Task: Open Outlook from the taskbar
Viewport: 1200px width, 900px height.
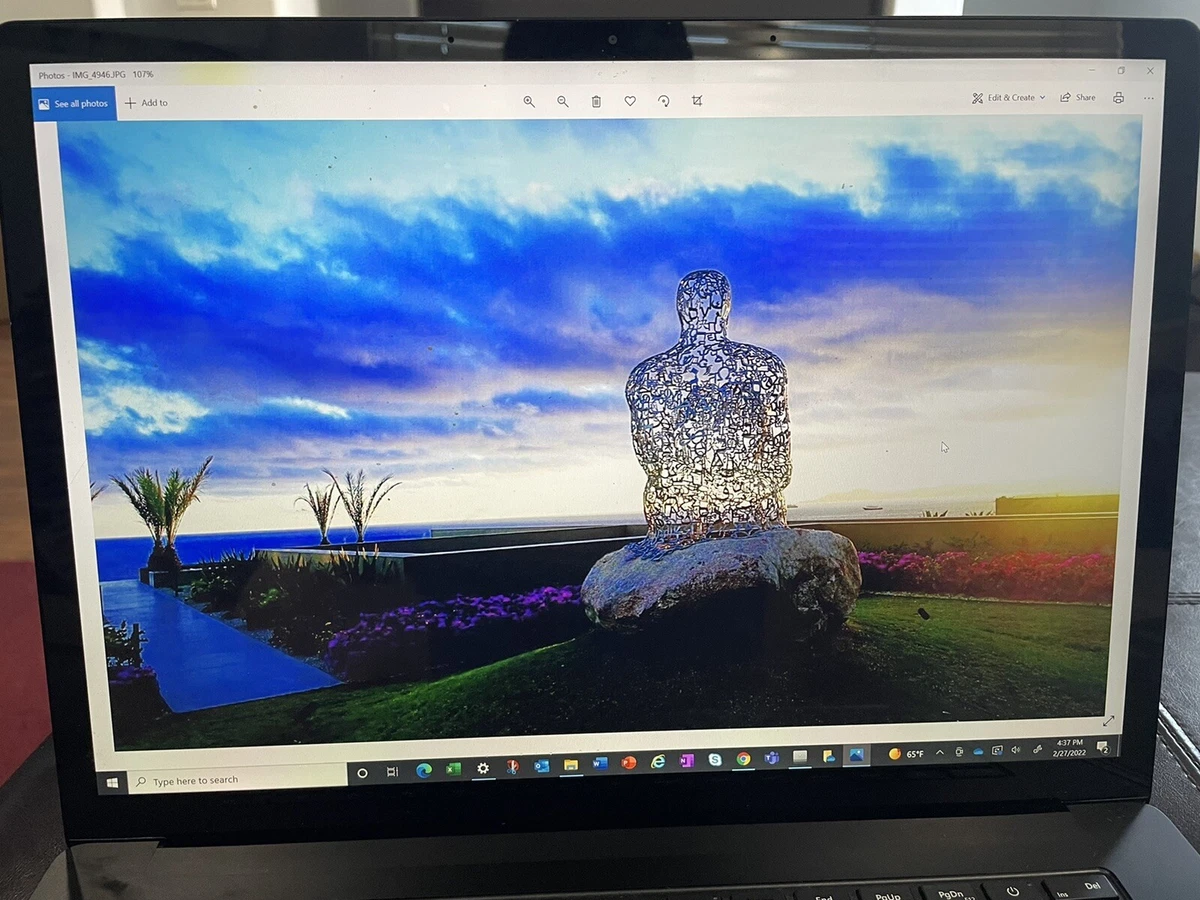Action: (x=541, y=766)
